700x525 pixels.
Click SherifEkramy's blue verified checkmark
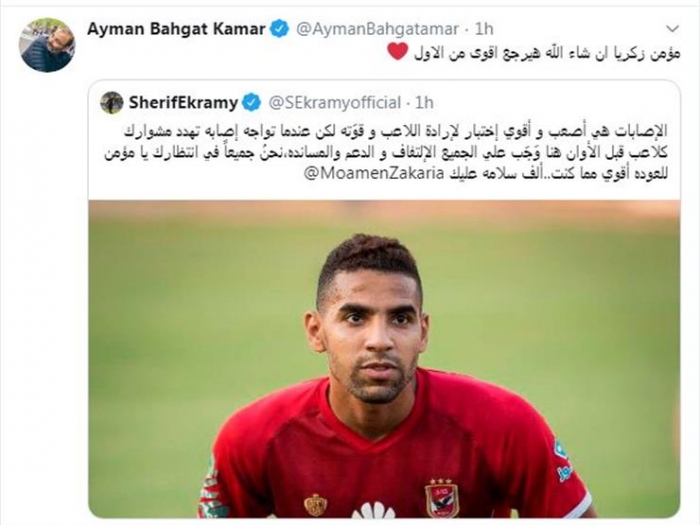click(x=251, y=103)
